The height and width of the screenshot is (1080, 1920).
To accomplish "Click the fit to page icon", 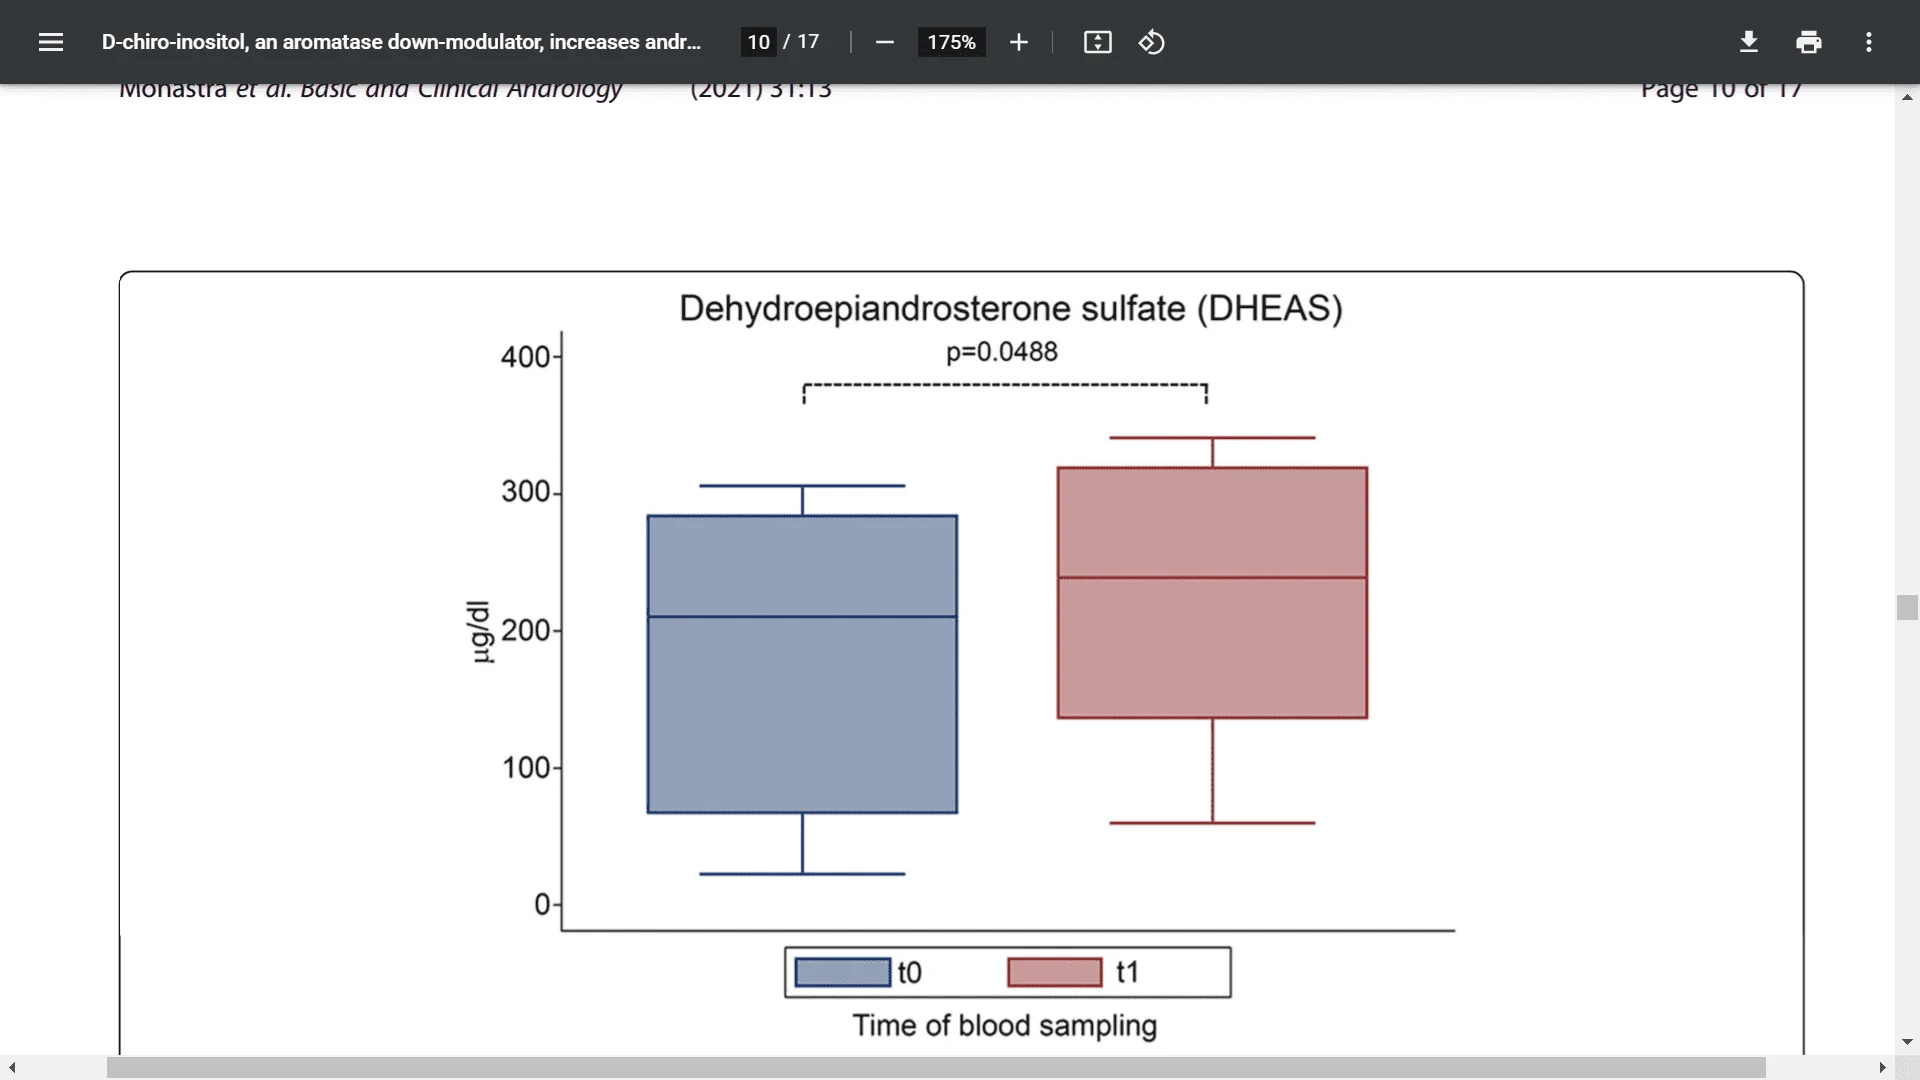I will coord(1097,42).
